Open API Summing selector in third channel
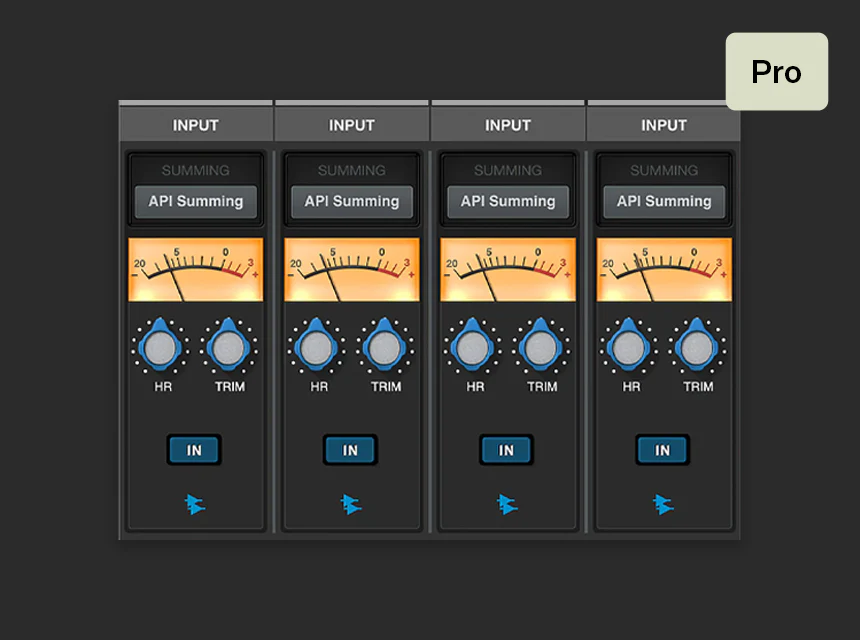The image size is (860, 640). (508, 201)
